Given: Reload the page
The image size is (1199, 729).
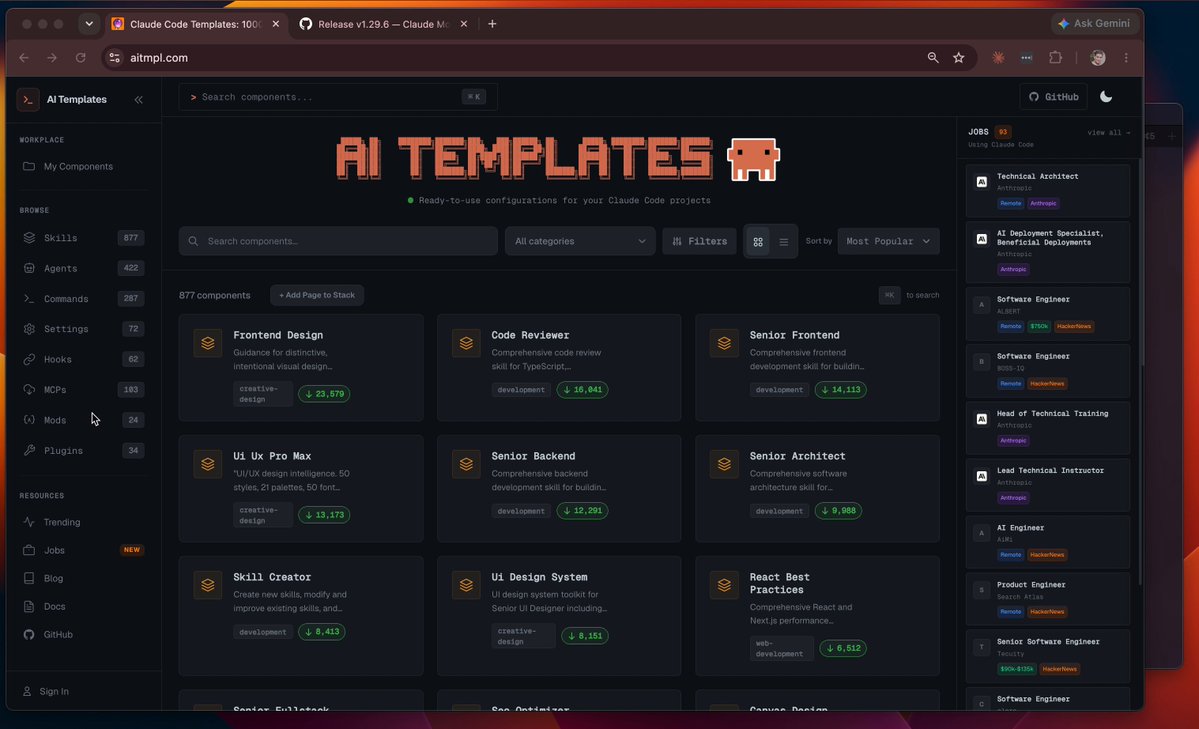Looking at the screenshot, I should pos(80,57).
